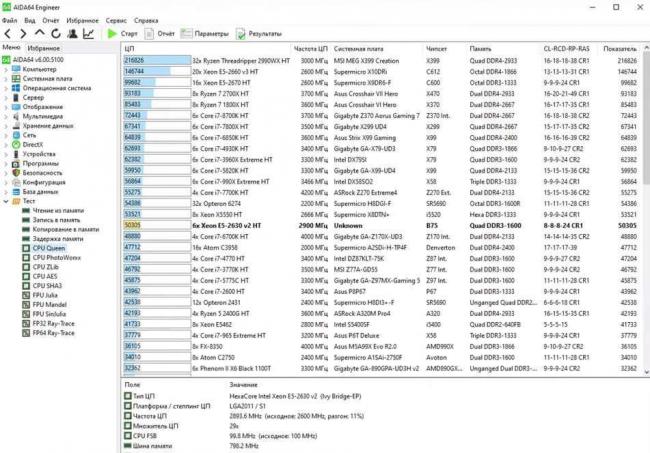Image resolution: width=650 pixels, height=453 pixels.
Task: Click the up arrow toolbar icon
Action: 39,33
